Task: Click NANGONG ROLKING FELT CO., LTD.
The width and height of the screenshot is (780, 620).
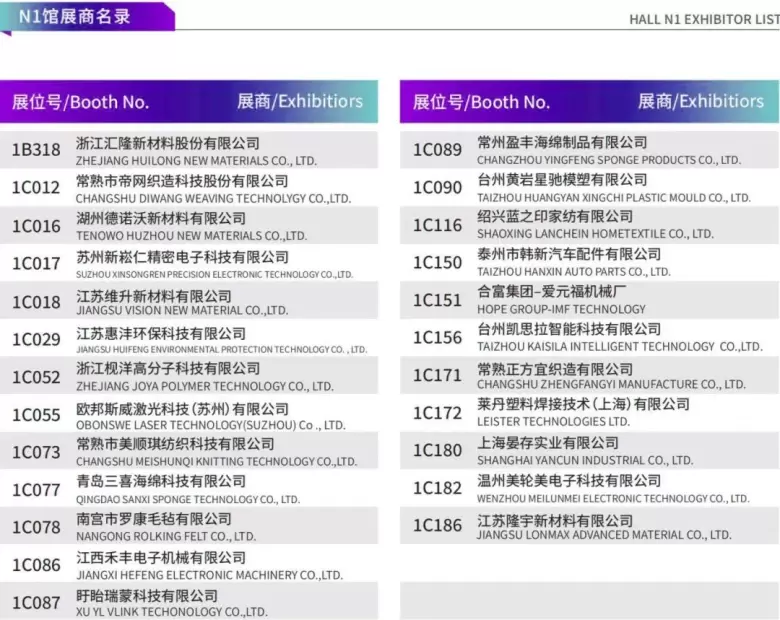Action: coord(166,536)
